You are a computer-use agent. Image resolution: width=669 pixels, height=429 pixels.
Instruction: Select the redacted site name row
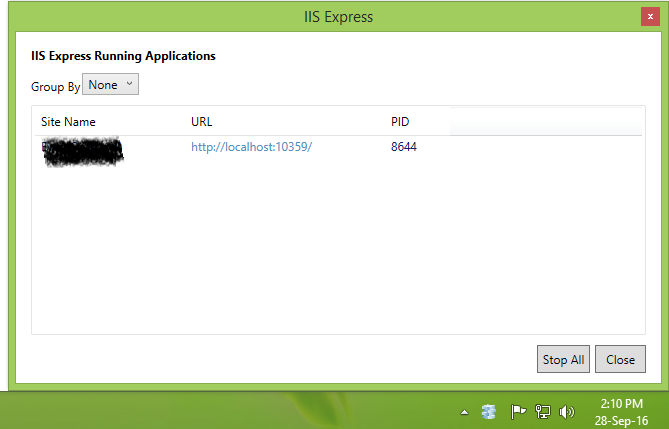click(83, 152)
